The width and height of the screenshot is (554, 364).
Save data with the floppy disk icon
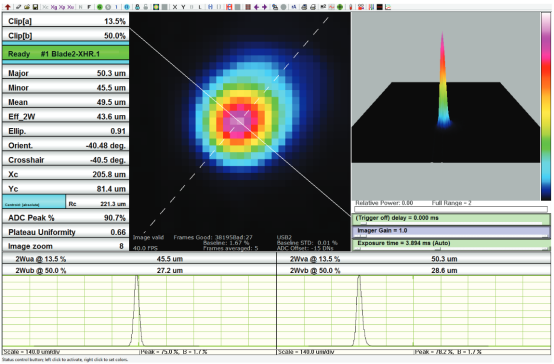click(35, 7)
